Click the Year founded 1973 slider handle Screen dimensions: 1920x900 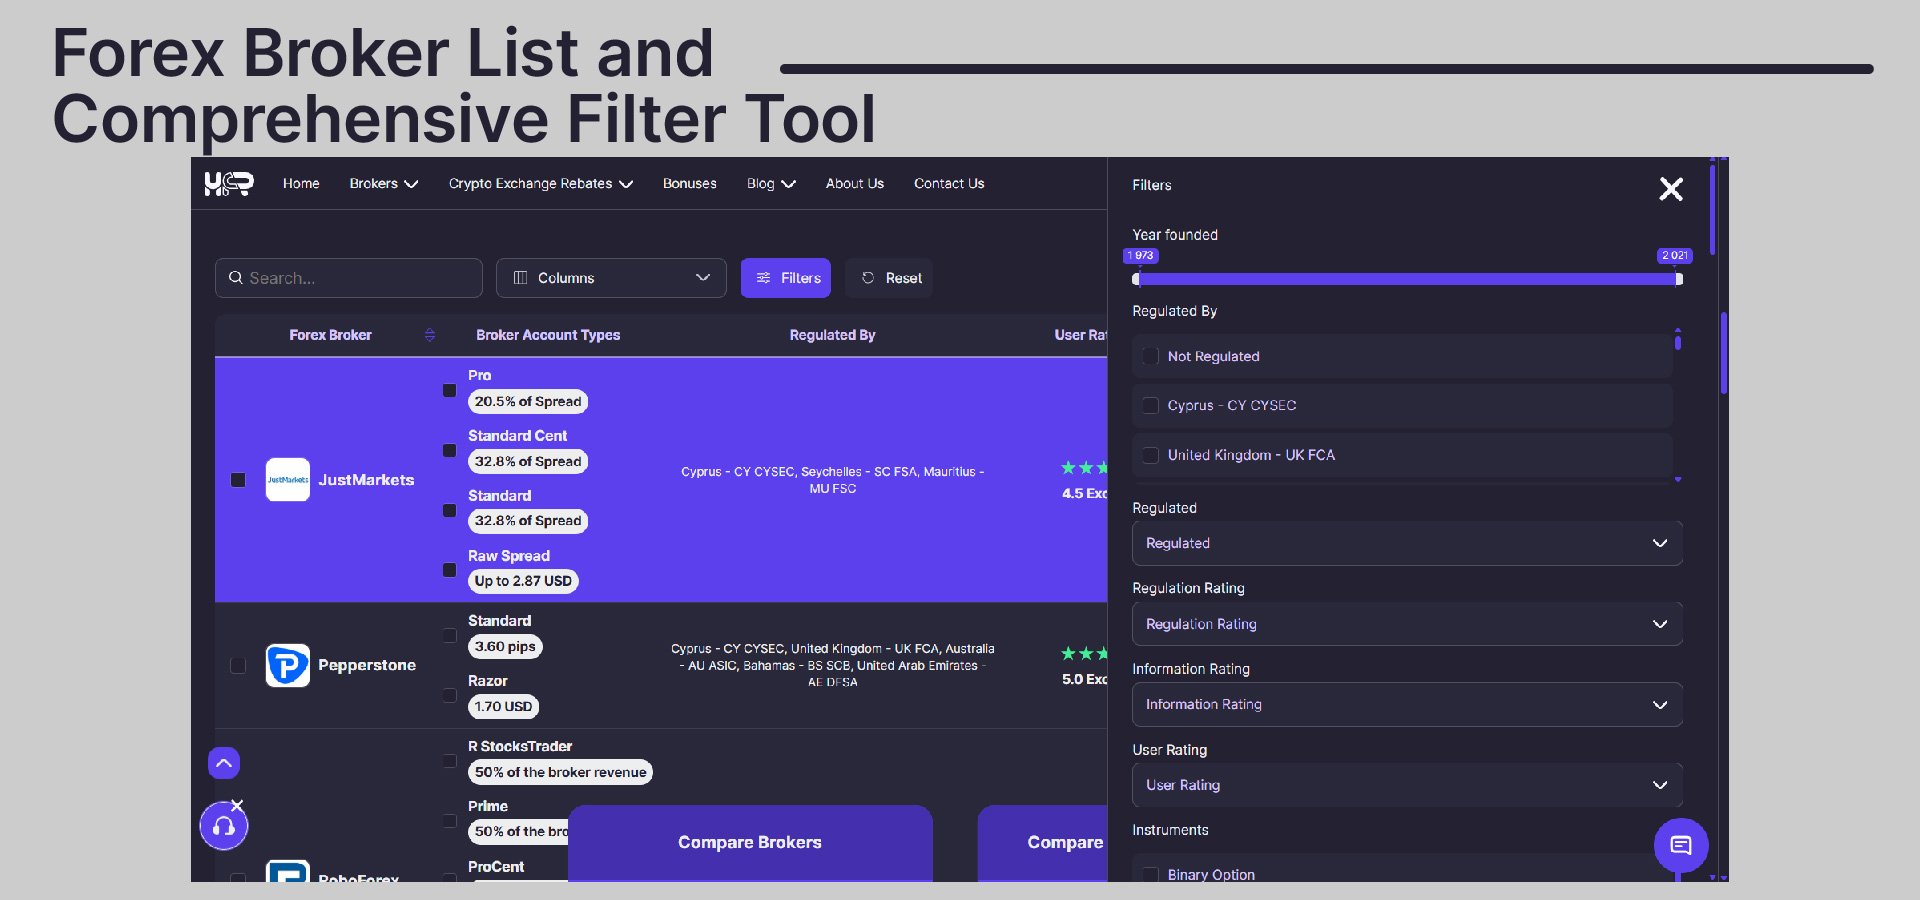[x=1136, y=279]
